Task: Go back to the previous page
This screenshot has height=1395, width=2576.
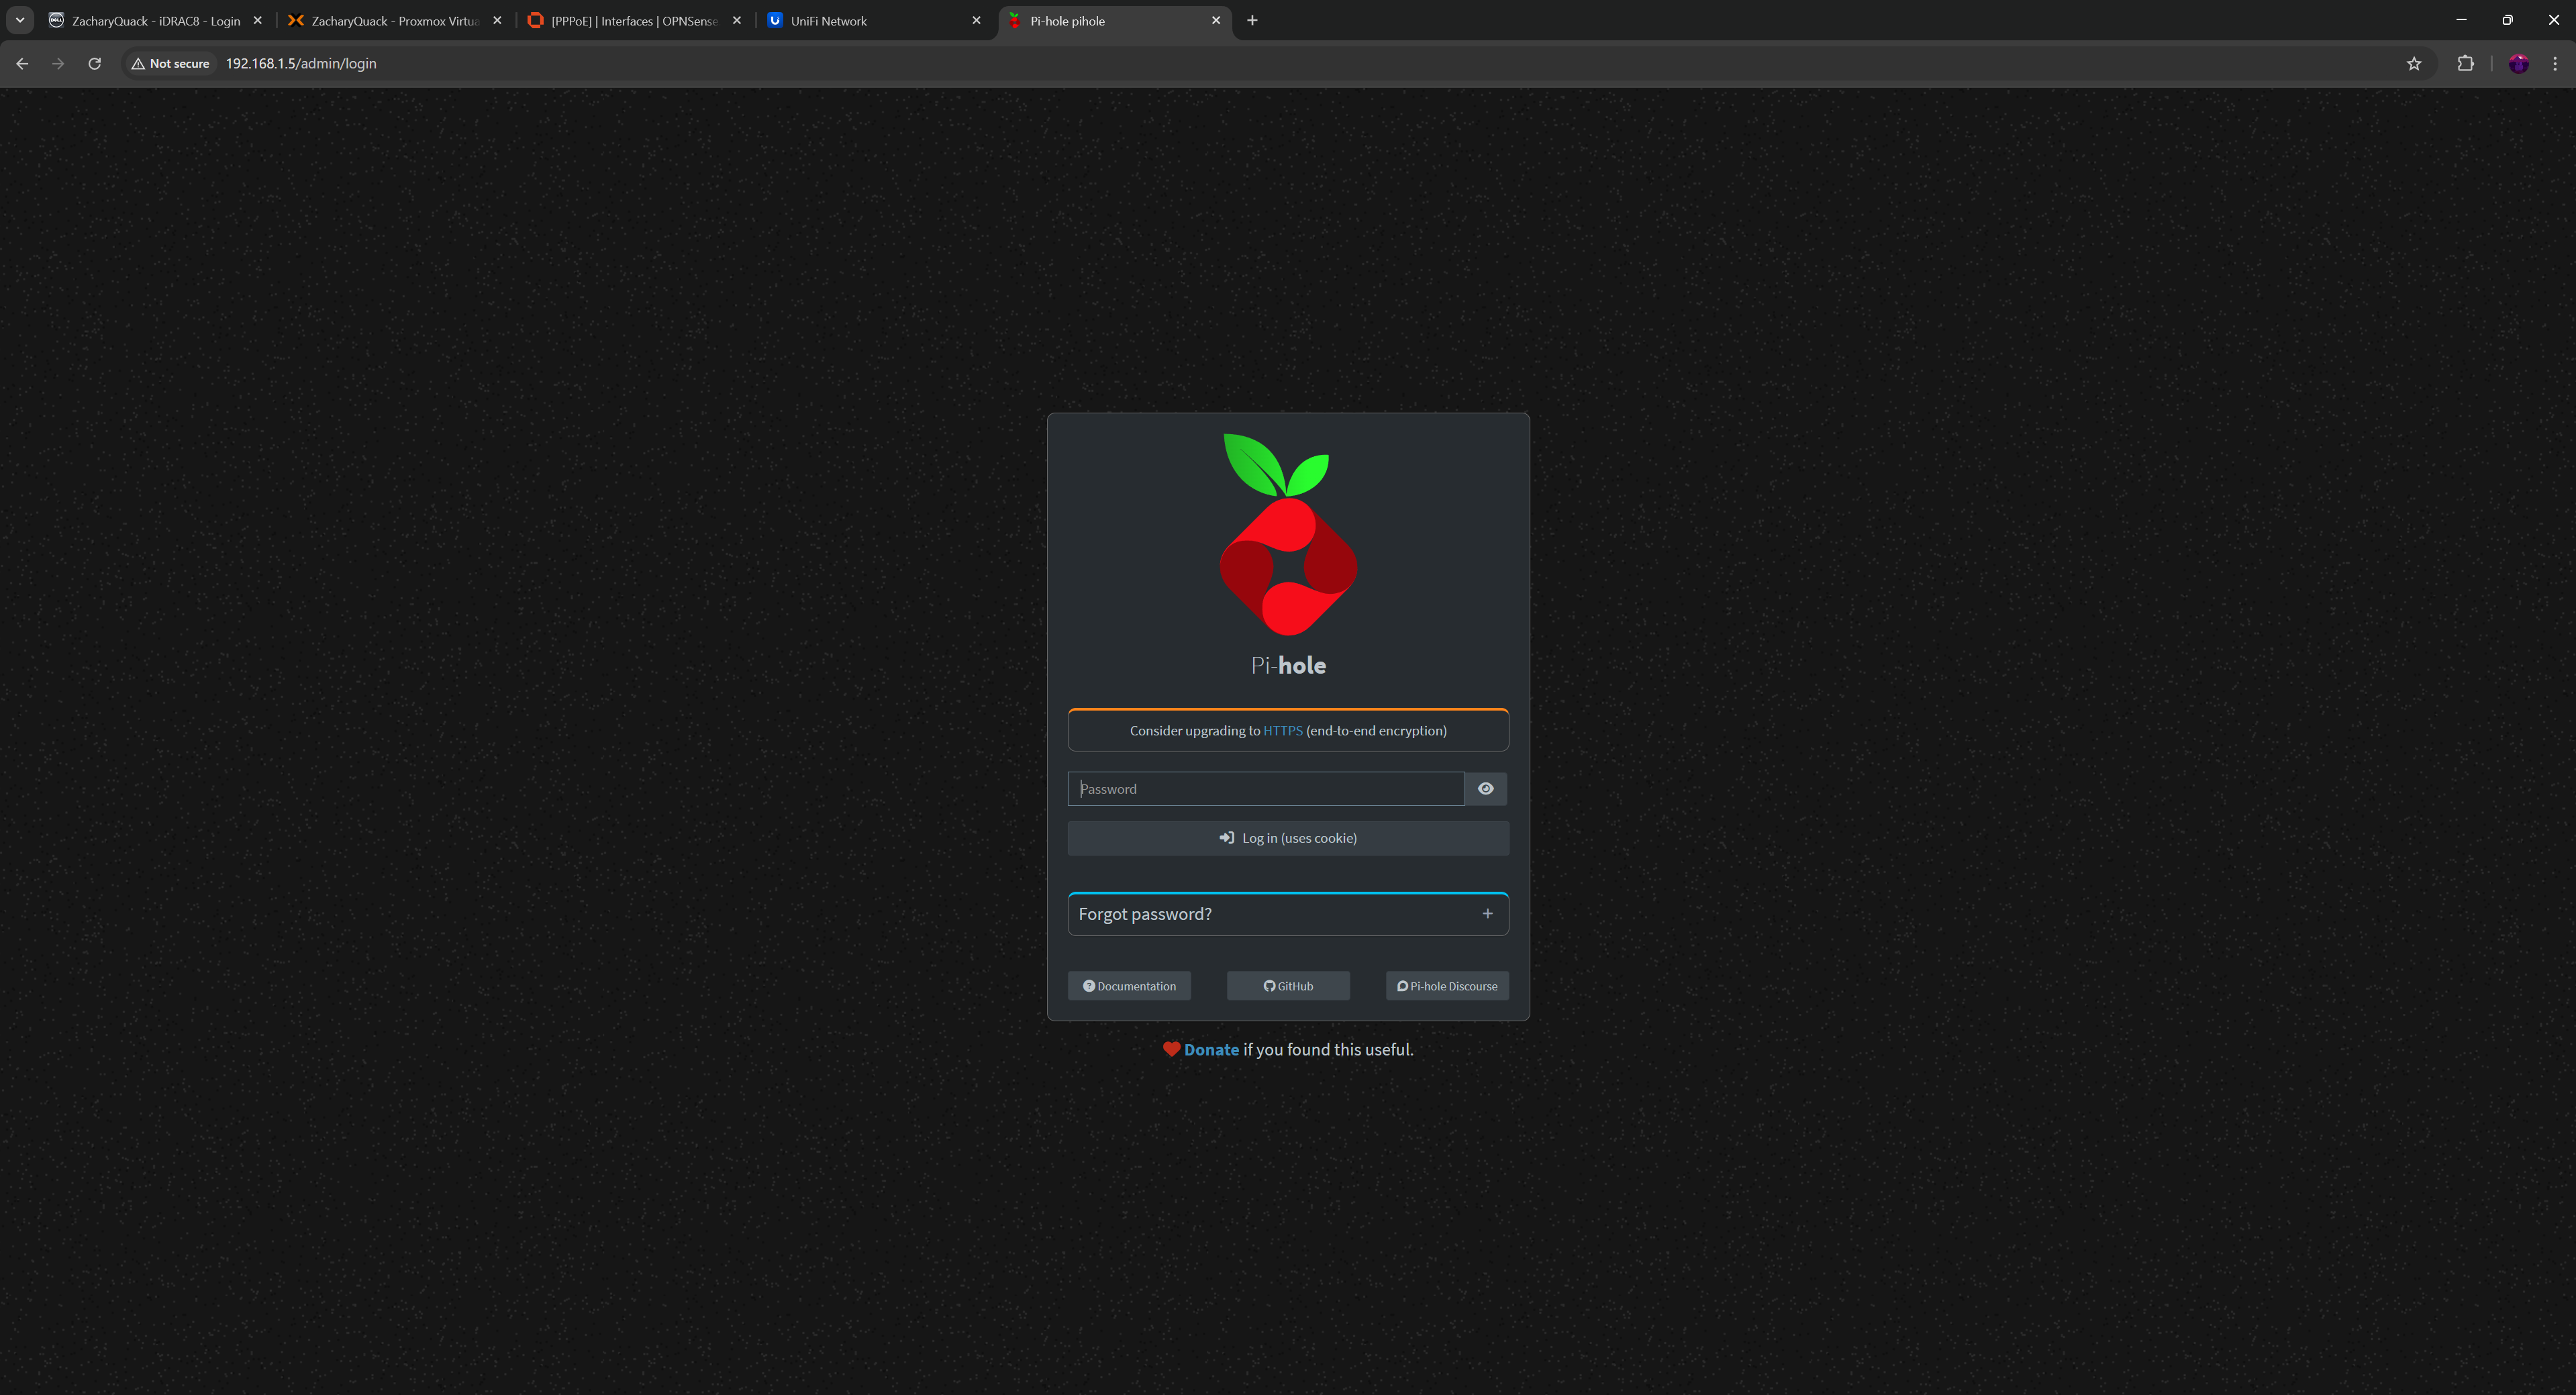Action: pyautogui.click(x=22, y=64)
